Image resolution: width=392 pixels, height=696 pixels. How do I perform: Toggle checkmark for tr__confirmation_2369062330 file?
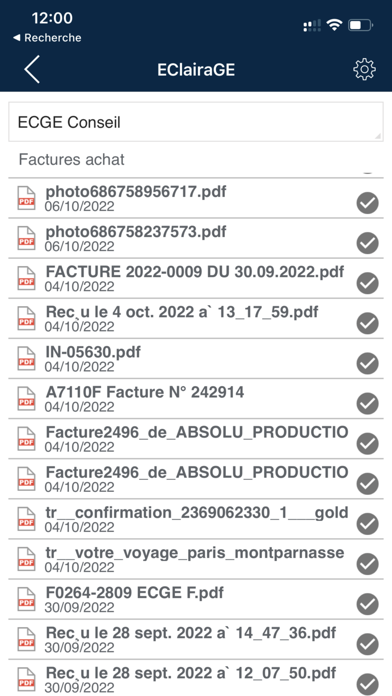click(368, 524)
